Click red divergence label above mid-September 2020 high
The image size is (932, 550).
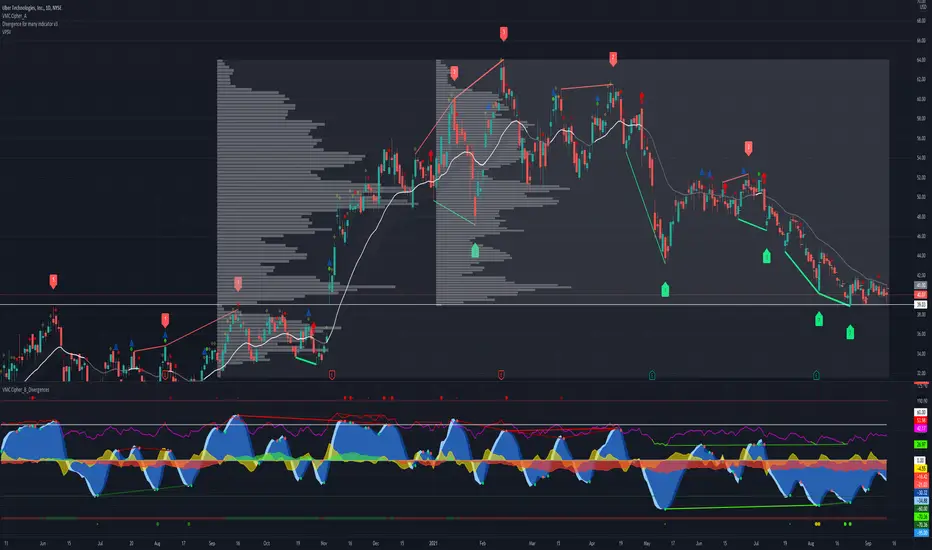click(x=238, y=283)
